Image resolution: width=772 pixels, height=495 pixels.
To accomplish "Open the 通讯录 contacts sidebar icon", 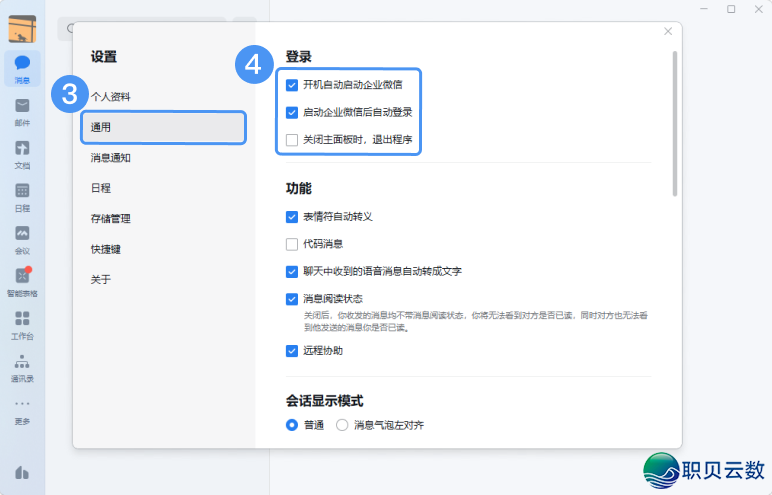I will coord(22,368).
